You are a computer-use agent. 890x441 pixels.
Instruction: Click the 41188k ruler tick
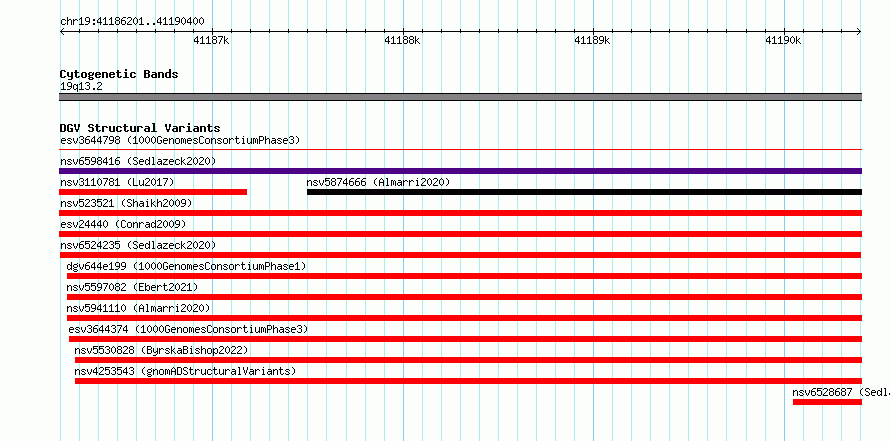[x=402, y=40]
